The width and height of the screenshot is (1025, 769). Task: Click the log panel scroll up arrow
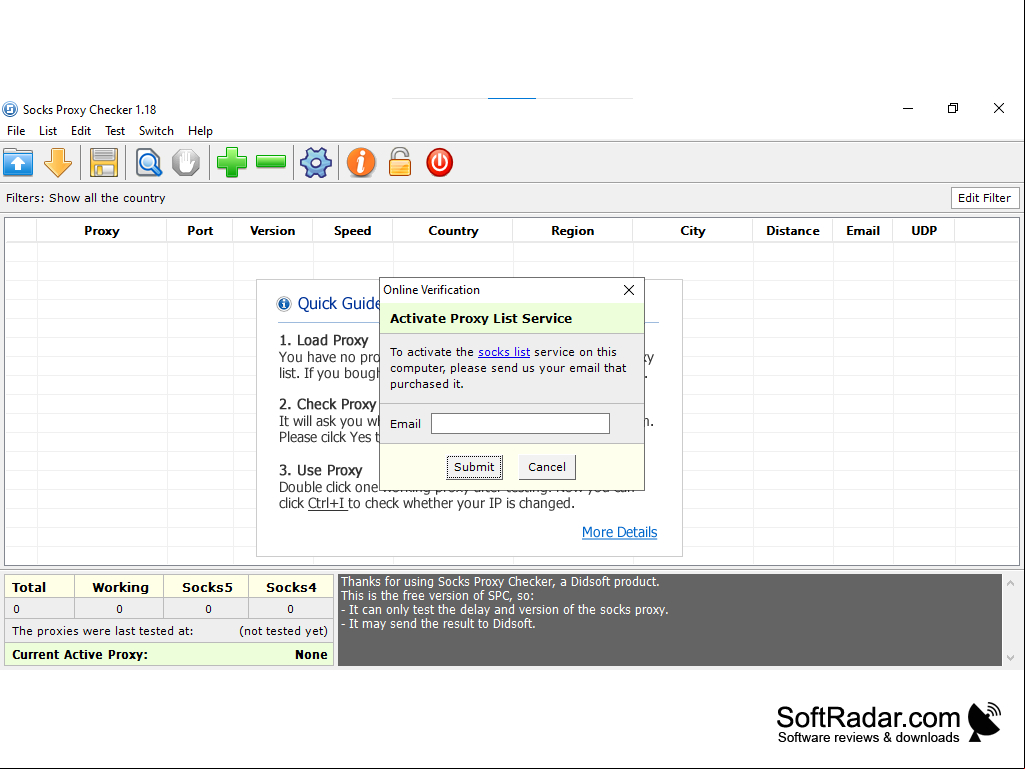(x=1011, y=583)
